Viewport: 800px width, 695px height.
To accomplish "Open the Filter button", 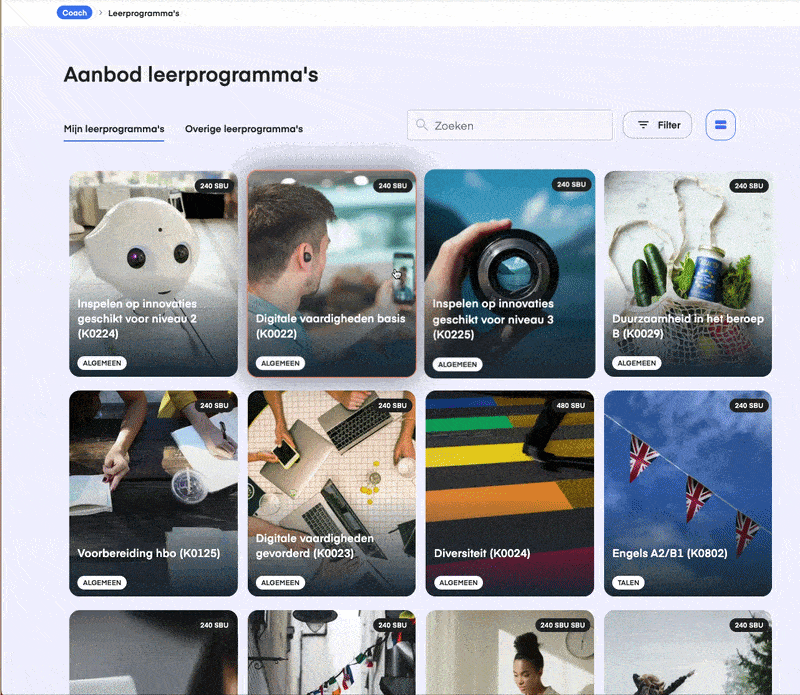I will [x=657, y=125].
